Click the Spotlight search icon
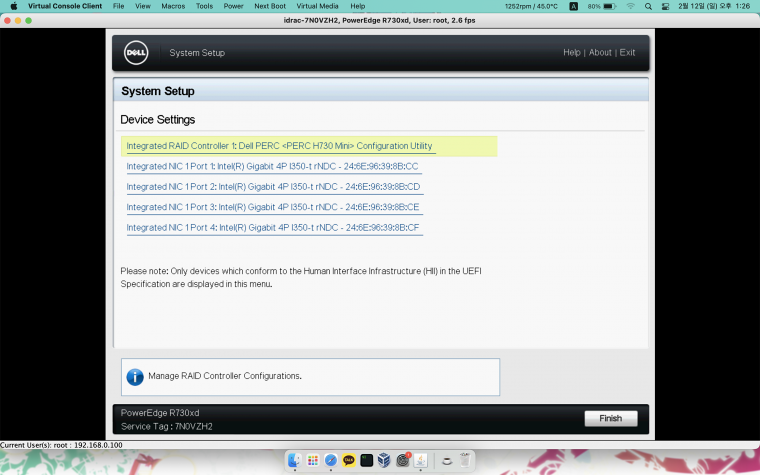This screenshot has width=760, height=475. click(x=648, y=6)
